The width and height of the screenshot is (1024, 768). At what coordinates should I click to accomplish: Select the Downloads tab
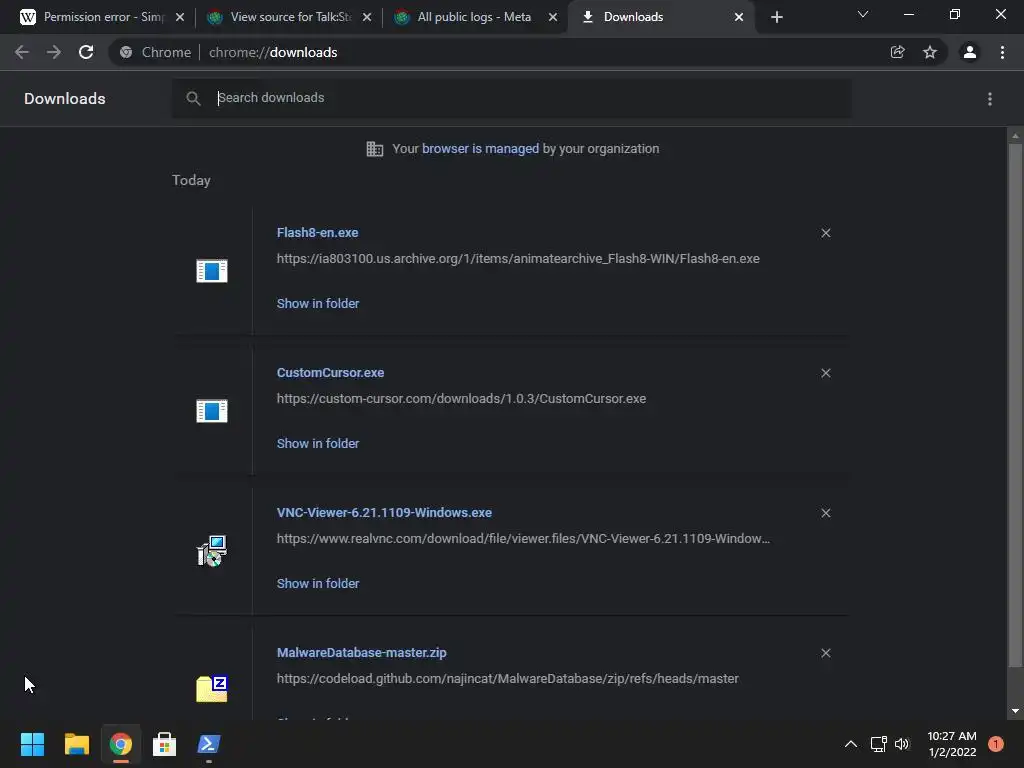tap(660, 17)
